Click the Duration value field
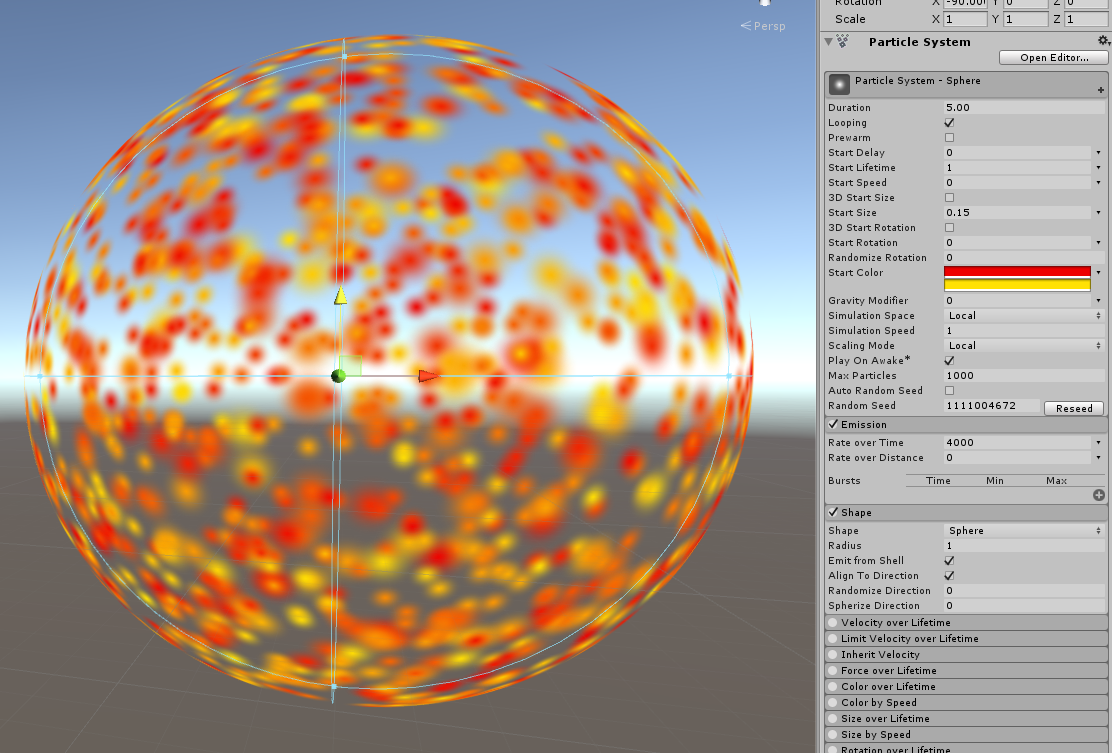 tap(1025, 108)
